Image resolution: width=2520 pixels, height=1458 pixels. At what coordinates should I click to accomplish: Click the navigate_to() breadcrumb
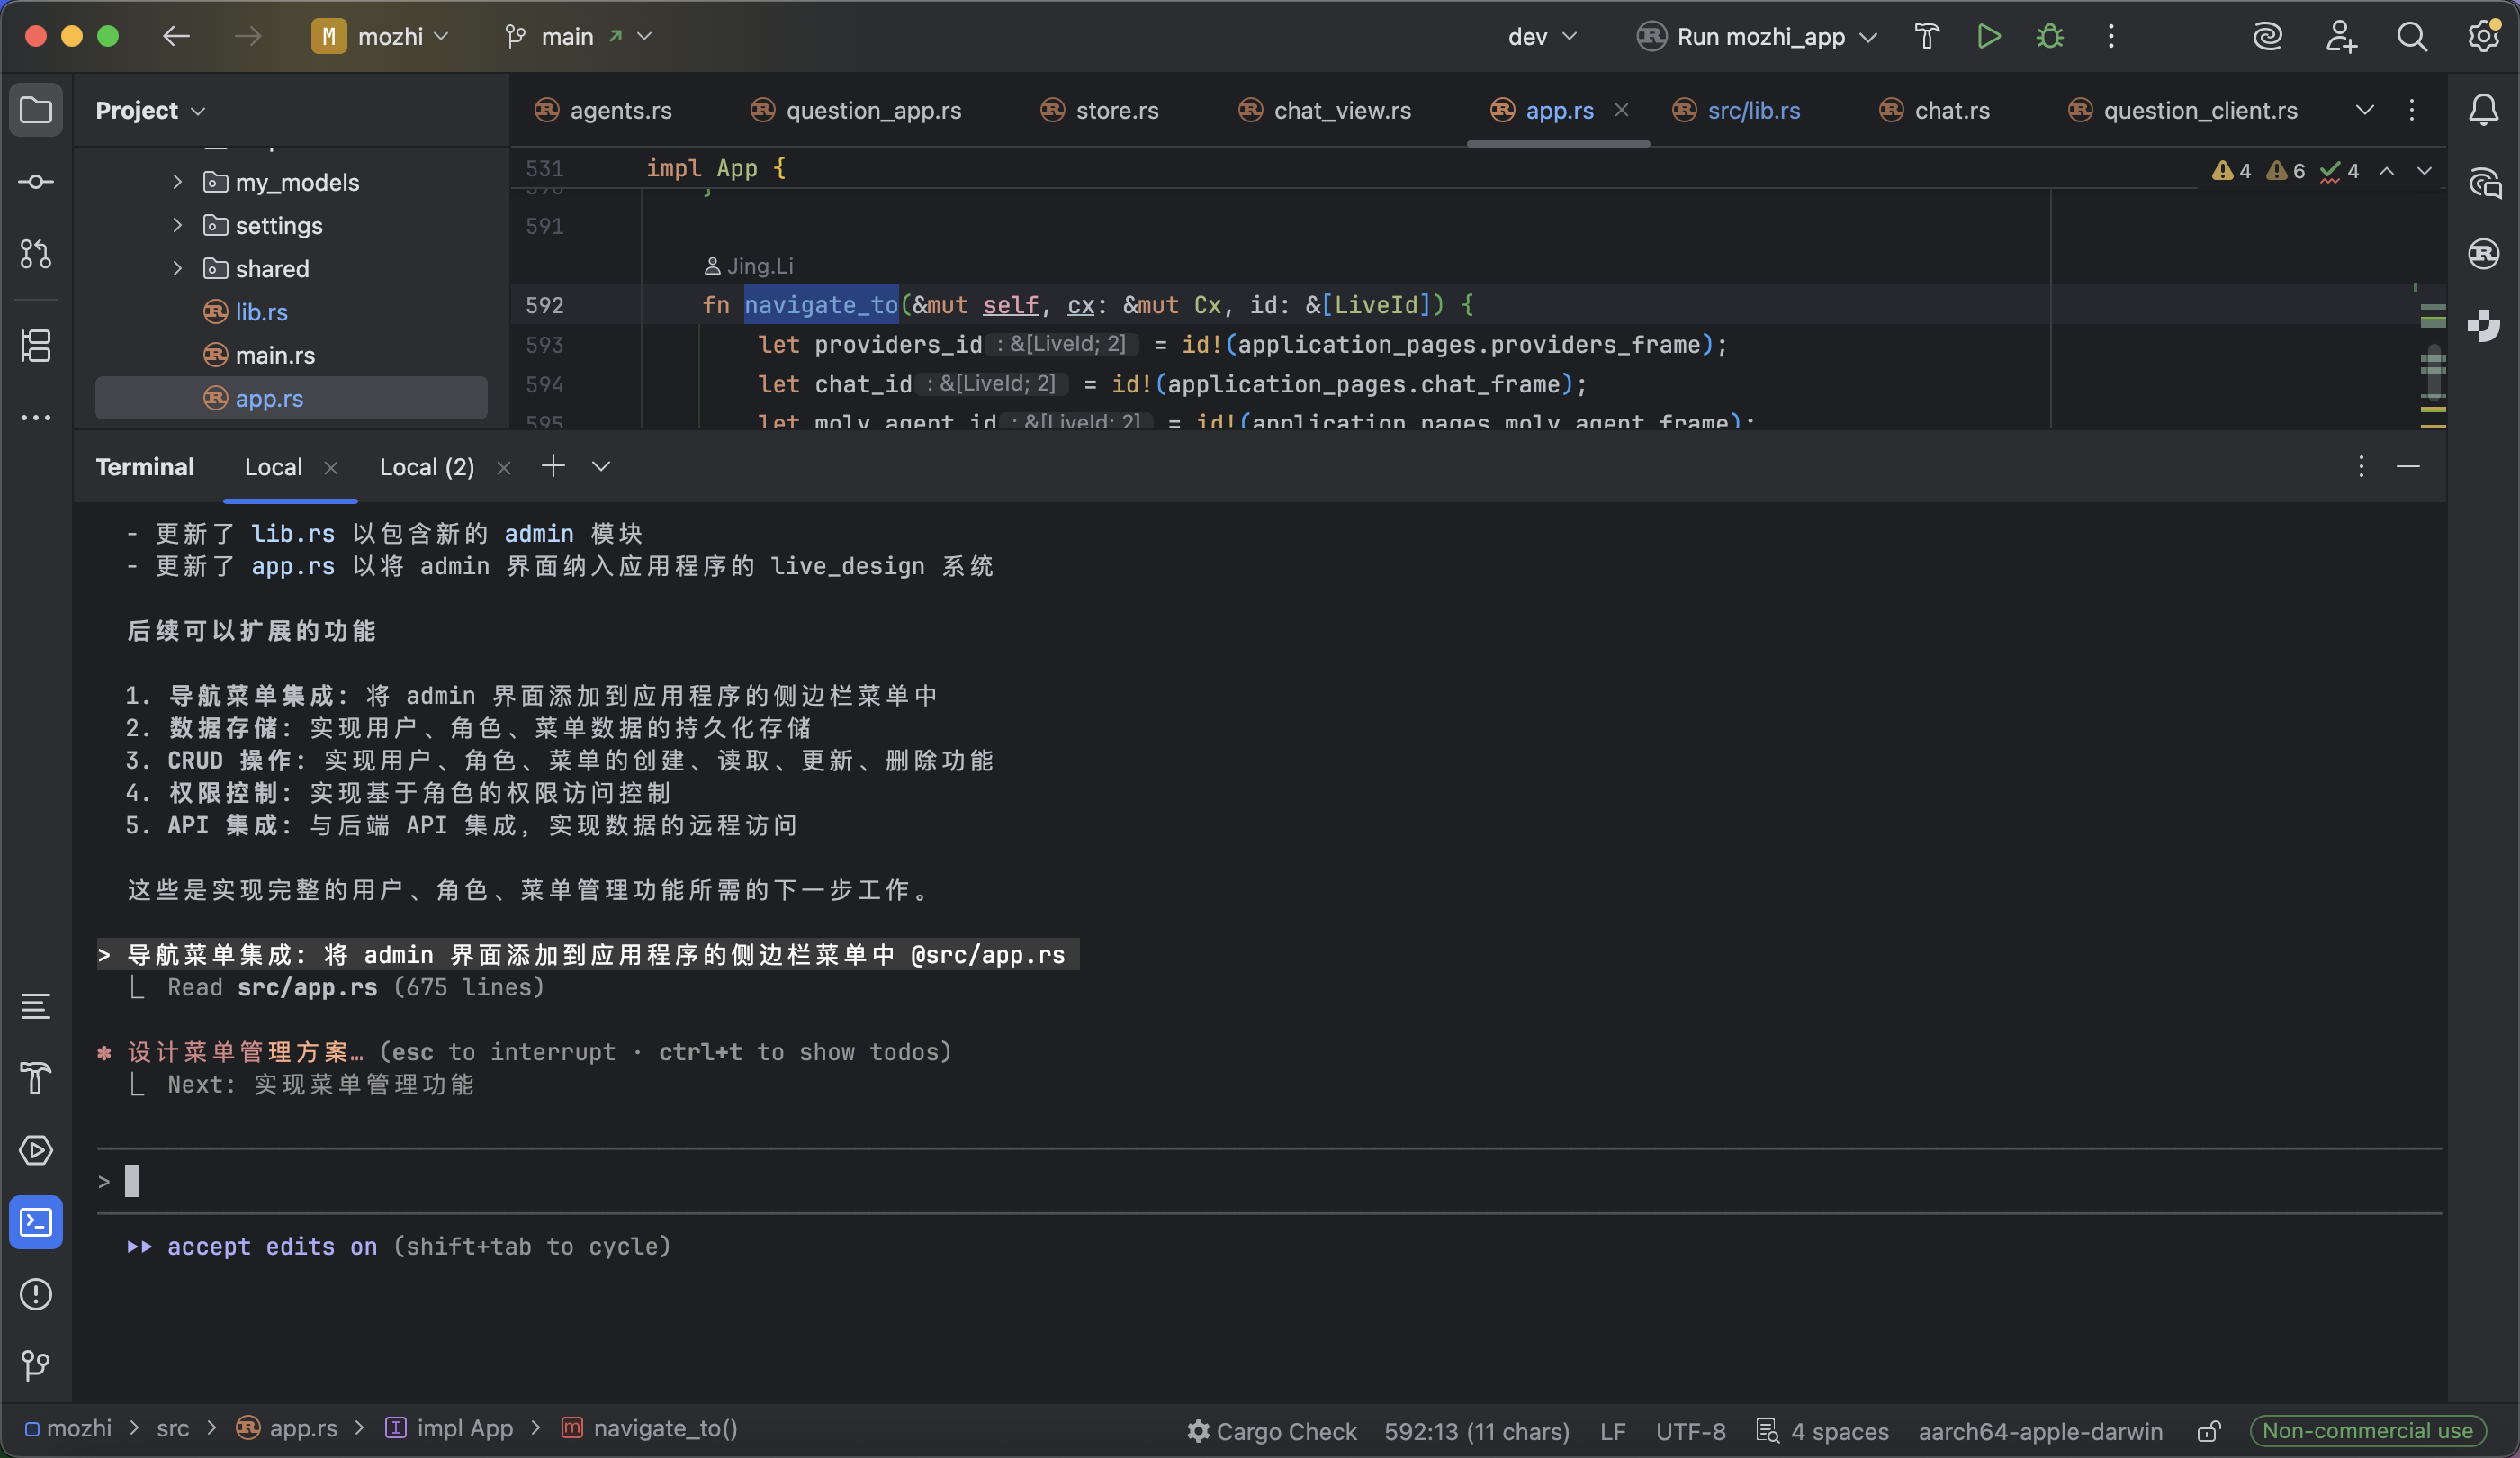click(664, 1429)
